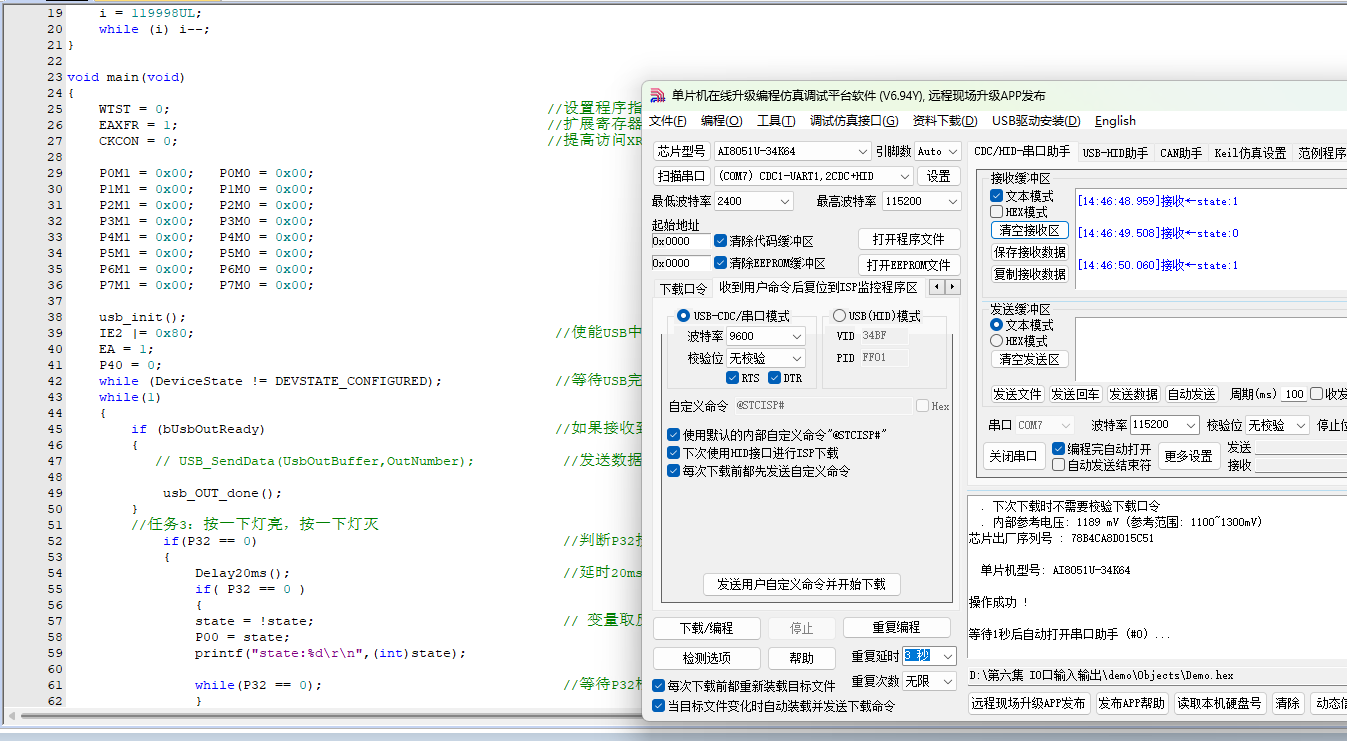Click the 帮助 button

pos(801,658)
